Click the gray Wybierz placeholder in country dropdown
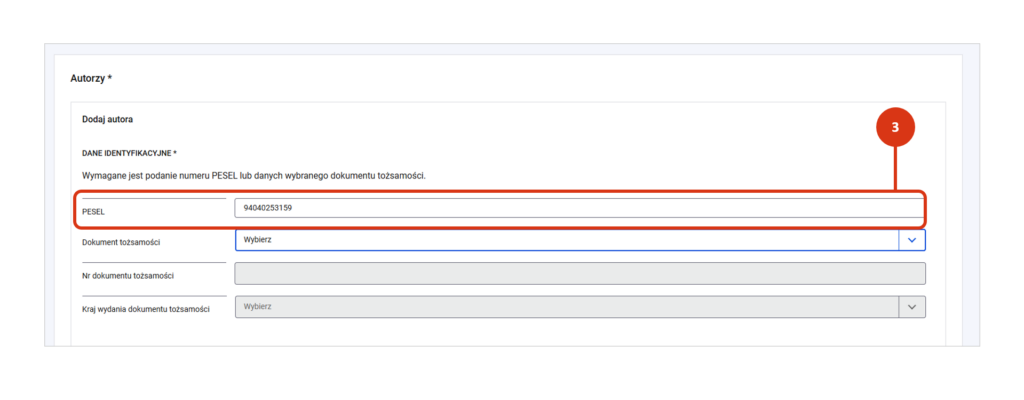 [x=257, y=307]
